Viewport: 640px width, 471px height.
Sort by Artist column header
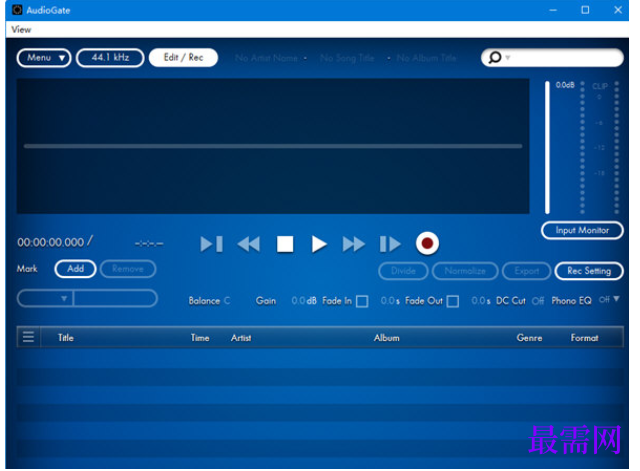241,338
